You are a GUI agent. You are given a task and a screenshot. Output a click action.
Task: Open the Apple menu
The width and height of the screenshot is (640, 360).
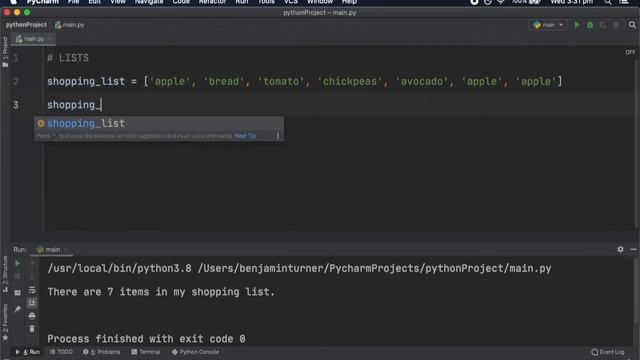pos(13,2)
